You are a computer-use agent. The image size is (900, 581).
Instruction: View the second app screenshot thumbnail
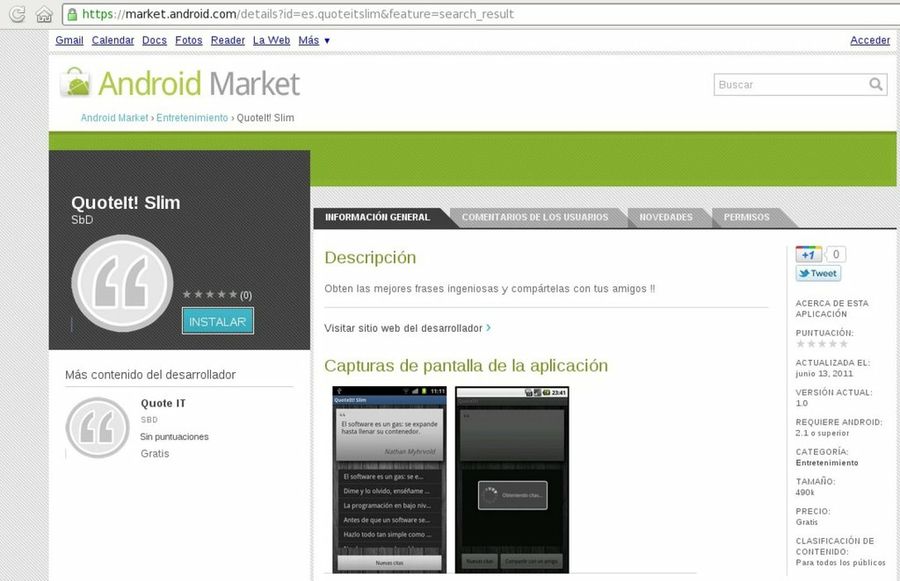tap(512, 480)
